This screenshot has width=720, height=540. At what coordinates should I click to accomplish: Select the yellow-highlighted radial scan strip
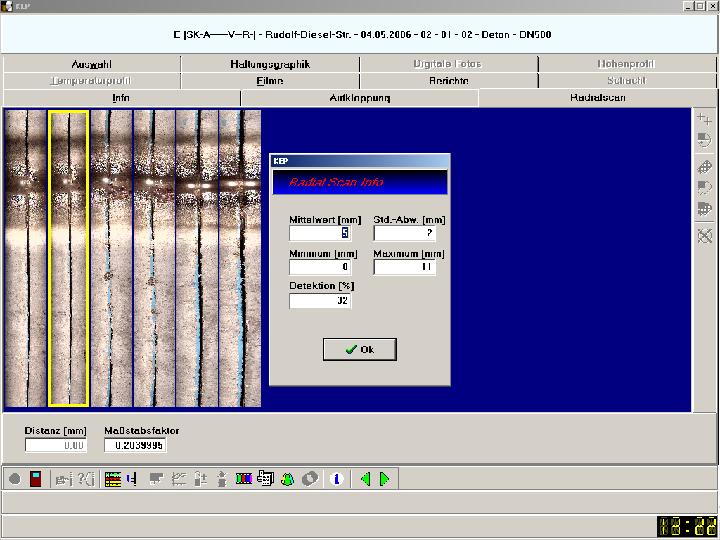[x=69, y=258]
